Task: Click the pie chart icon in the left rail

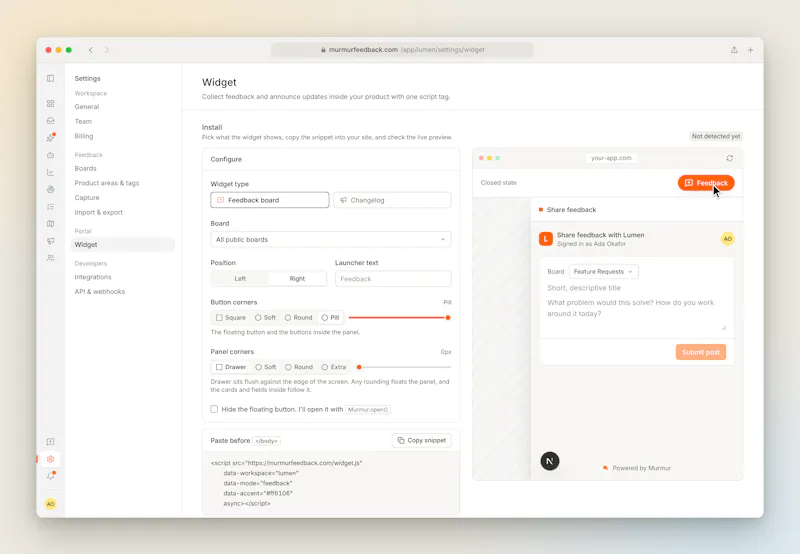Action: [51, 189]
